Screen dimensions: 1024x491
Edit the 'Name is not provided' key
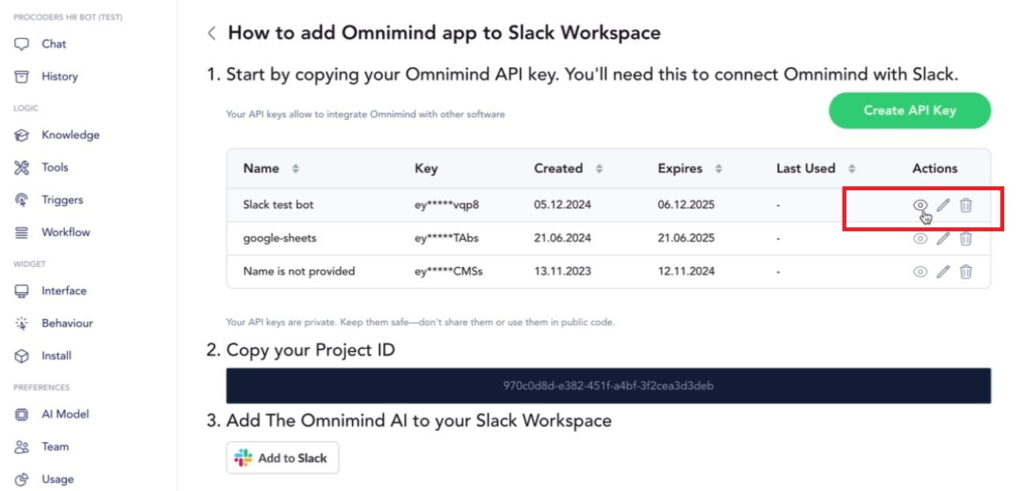(x=942, y=271)
